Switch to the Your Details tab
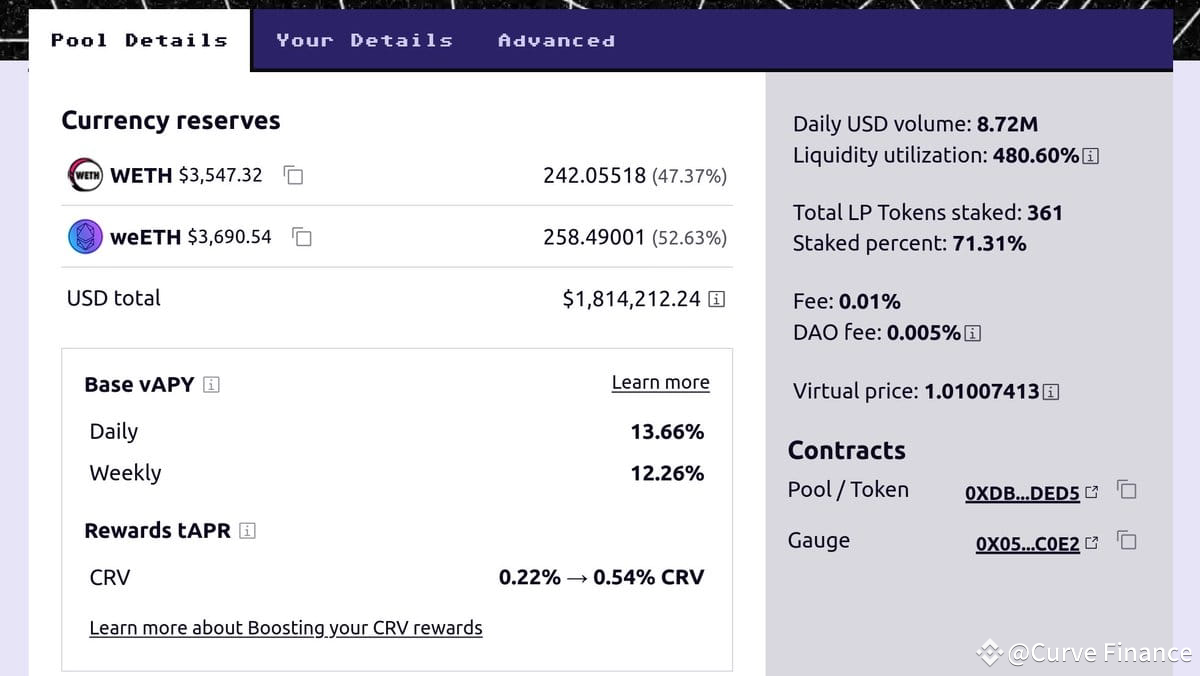Image resolution: width=1200 pixels, height=676 pixels. 365,40
